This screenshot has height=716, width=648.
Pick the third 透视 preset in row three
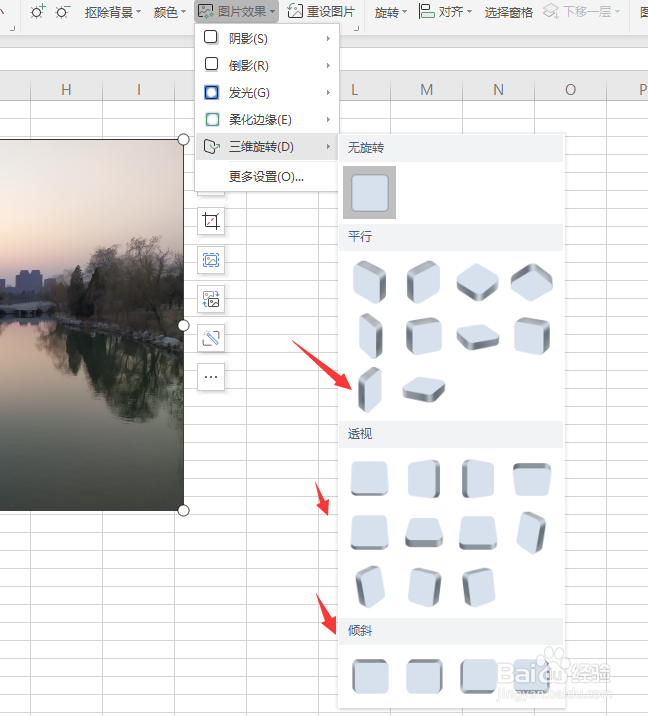click(479, 587)
